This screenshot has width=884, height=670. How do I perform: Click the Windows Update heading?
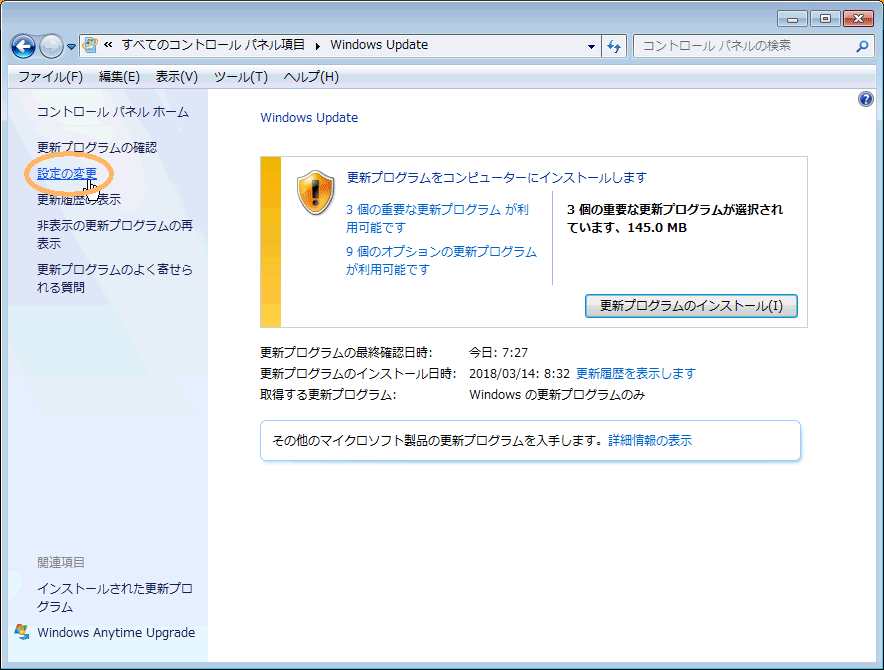pyautogui.click(x=309, y=118)
